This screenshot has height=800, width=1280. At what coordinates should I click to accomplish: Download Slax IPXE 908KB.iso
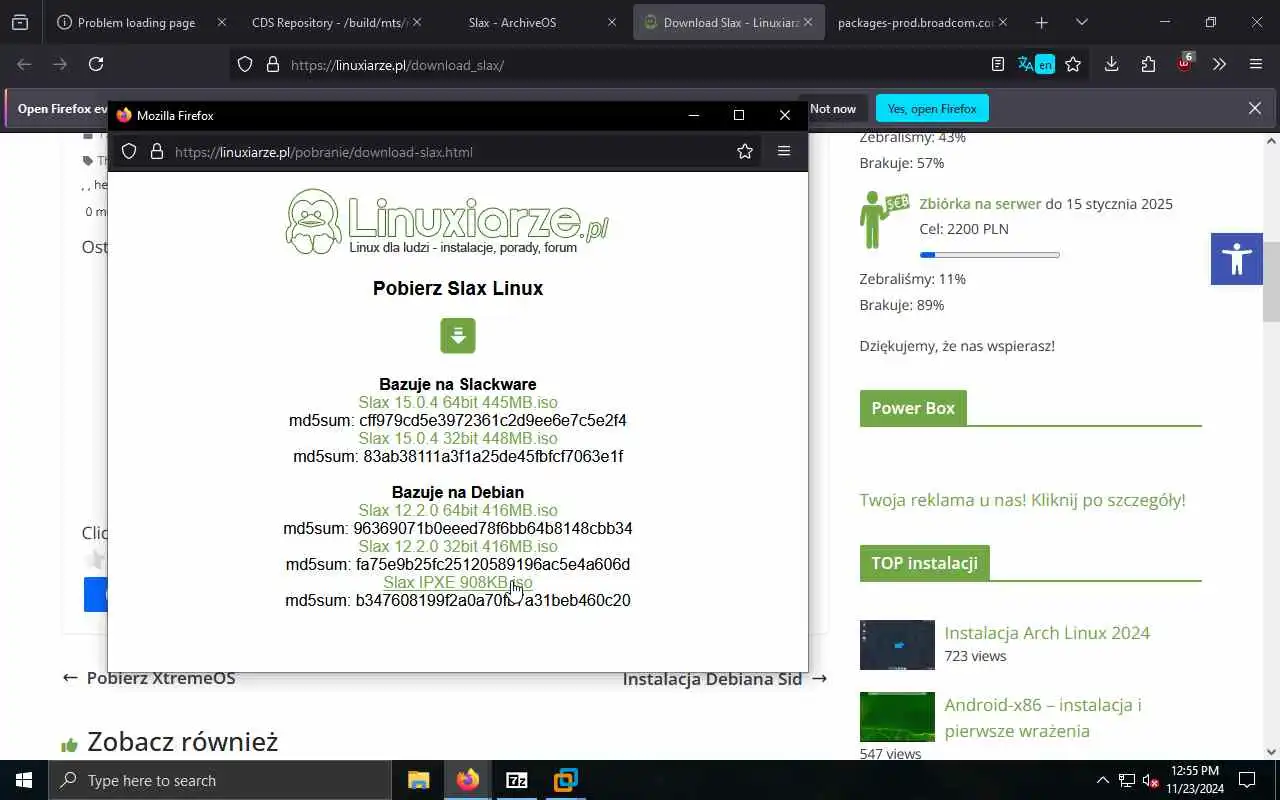[458, 582]
